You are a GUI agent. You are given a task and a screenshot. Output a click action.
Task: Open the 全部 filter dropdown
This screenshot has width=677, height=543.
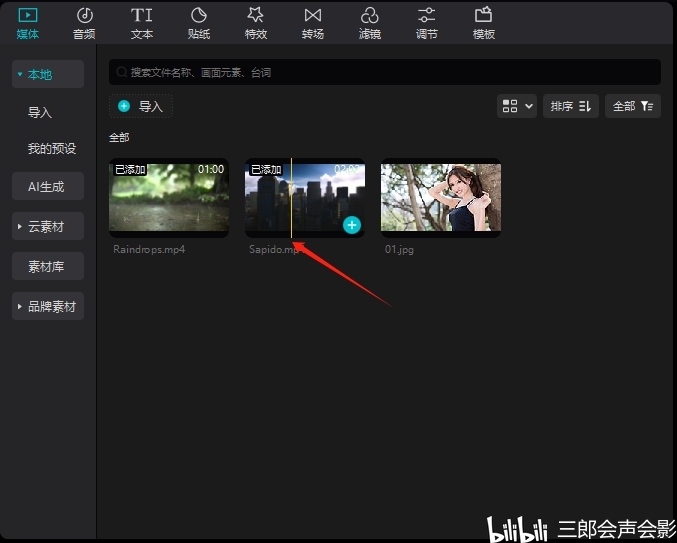pos(633,106)
